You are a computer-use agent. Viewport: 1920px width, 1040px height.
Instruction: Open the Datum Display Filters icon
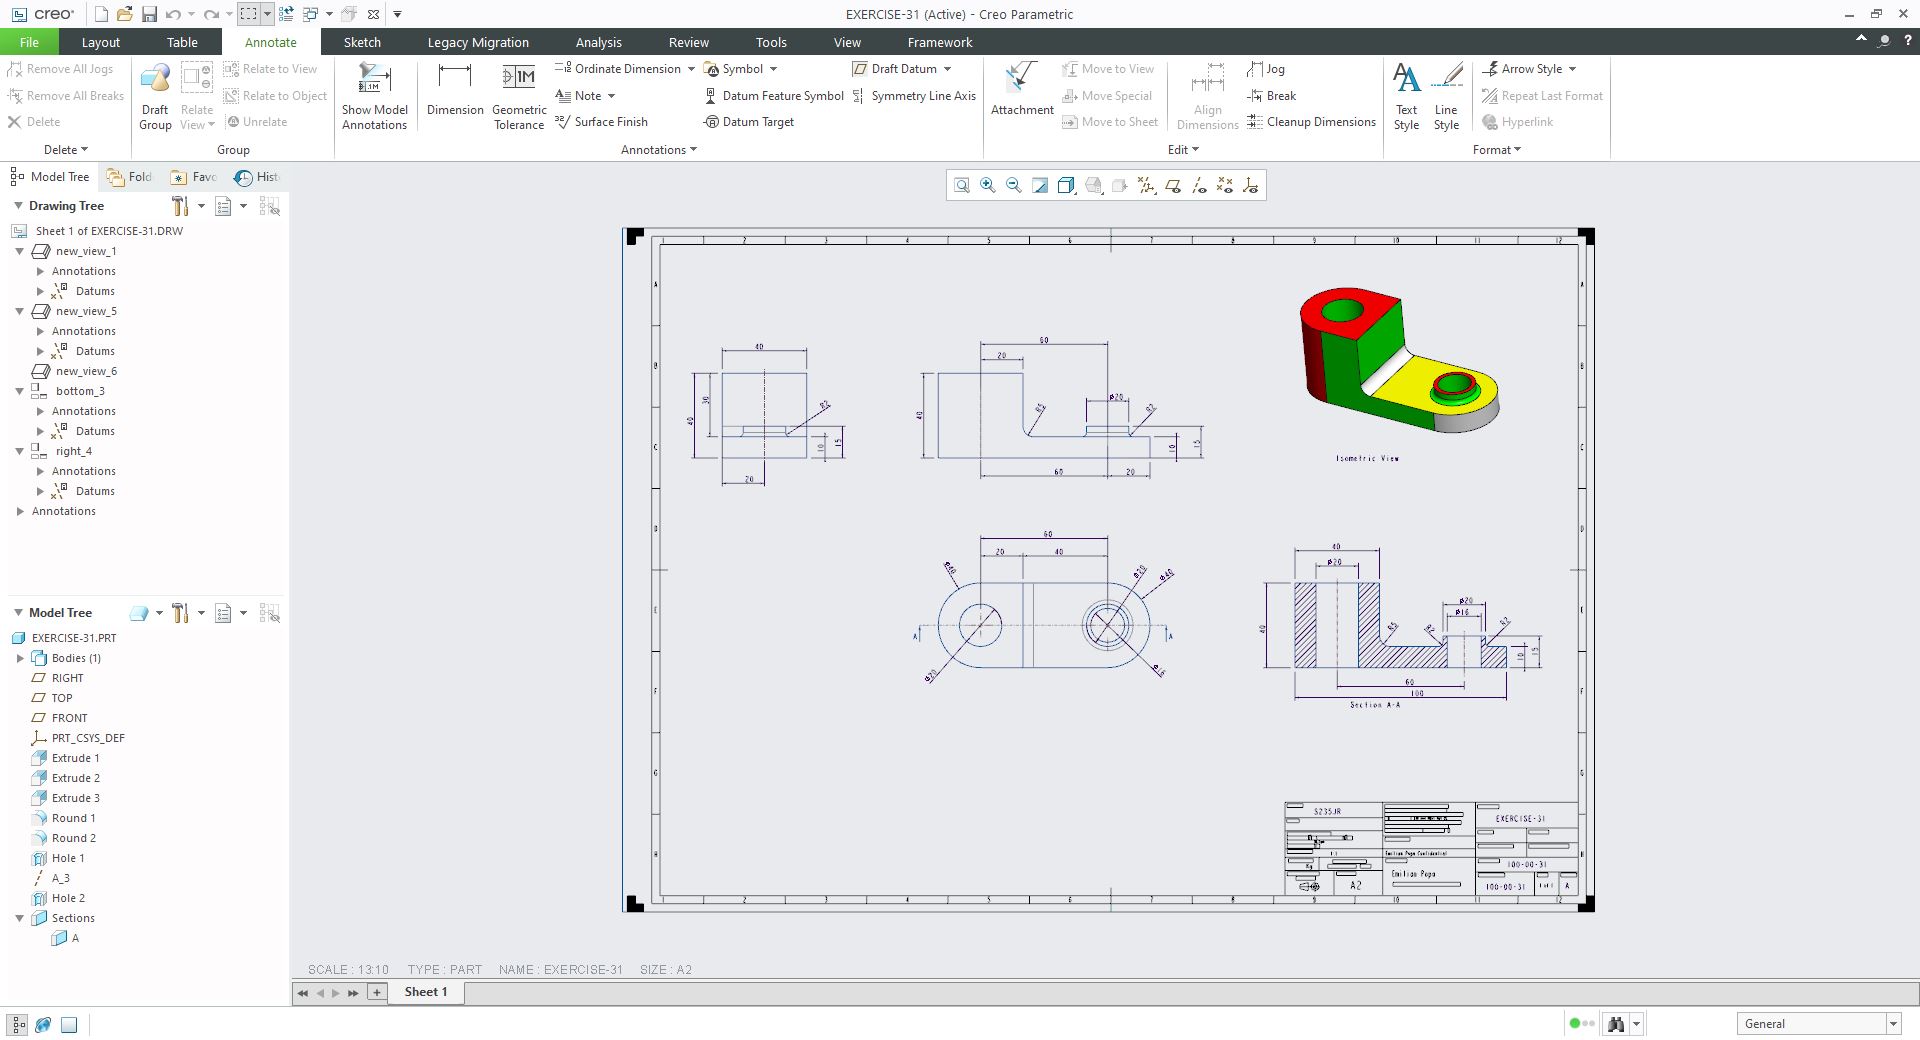pos(1146,185)
